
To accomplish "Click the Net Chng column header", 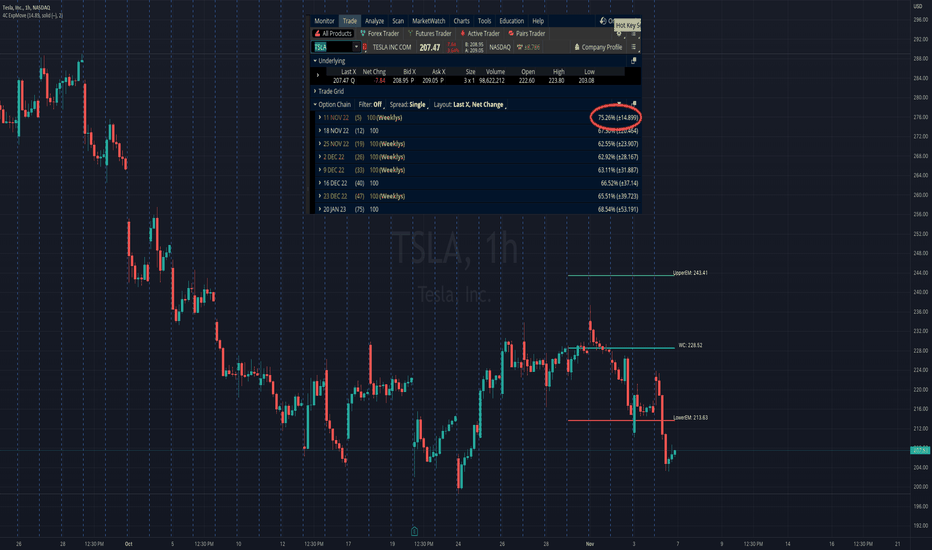I will [374, 72].
